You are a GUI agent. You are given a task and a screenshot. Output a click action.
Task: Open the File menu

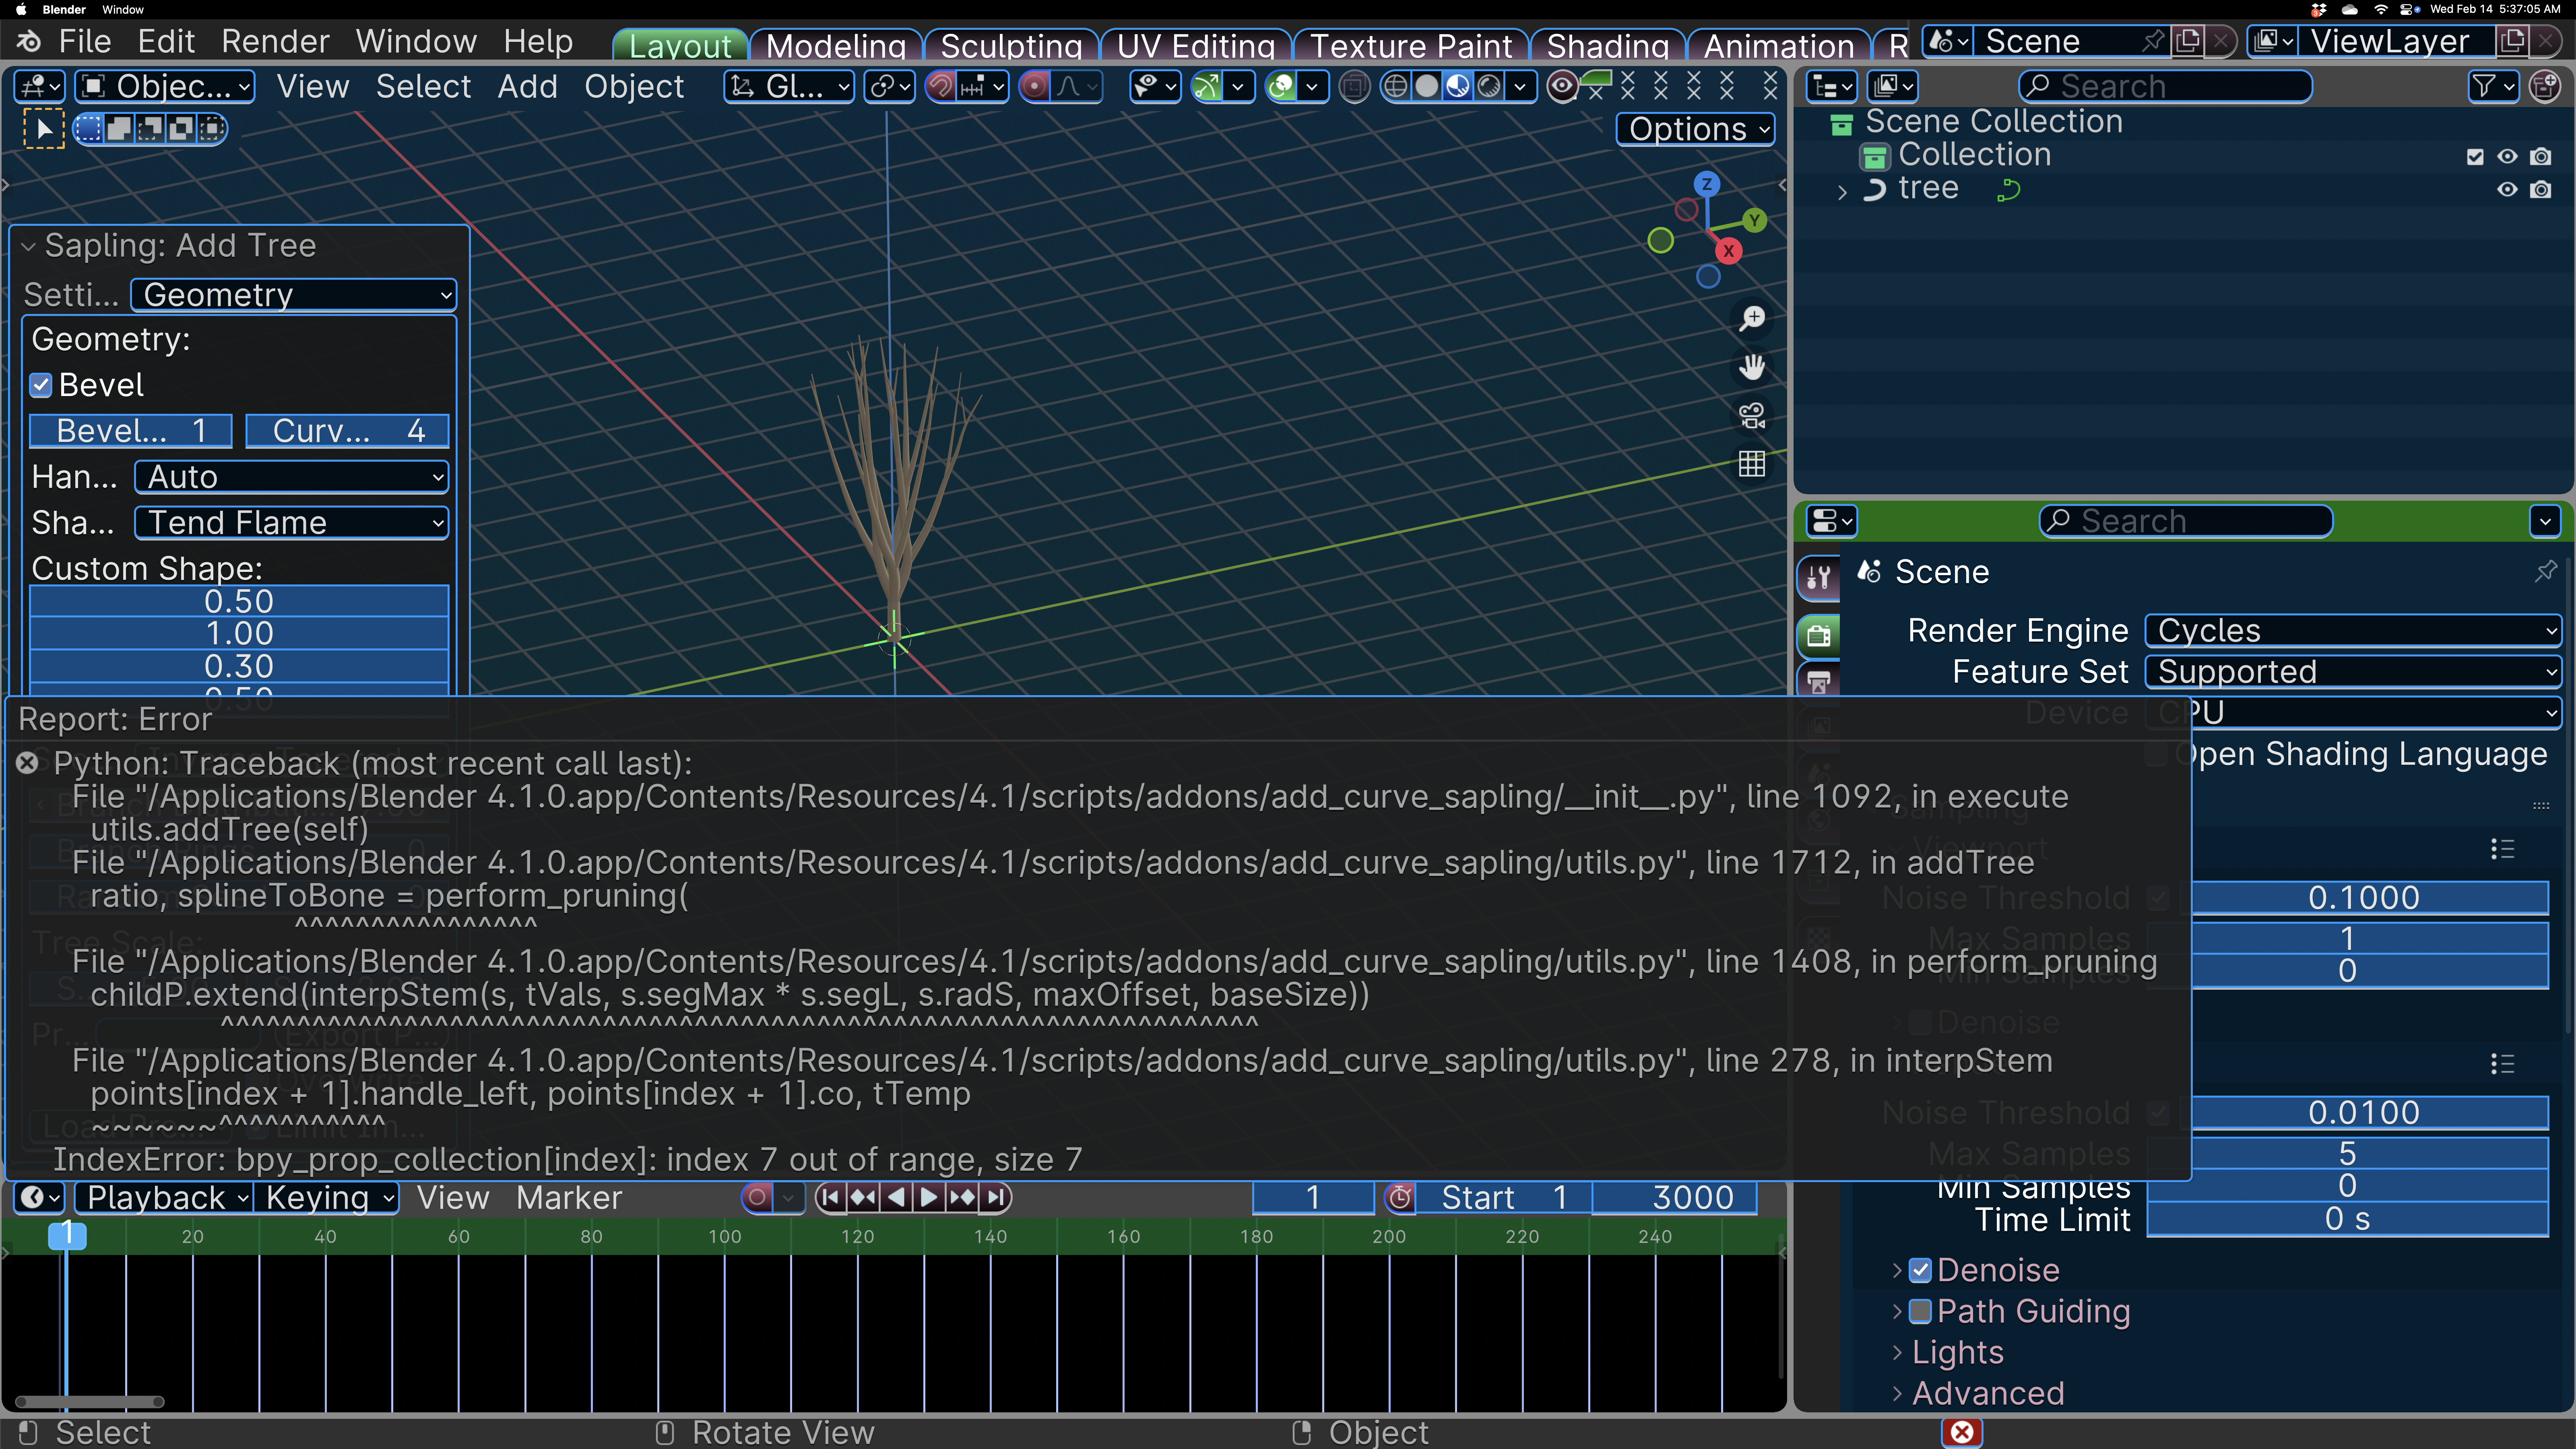(85, 42)
